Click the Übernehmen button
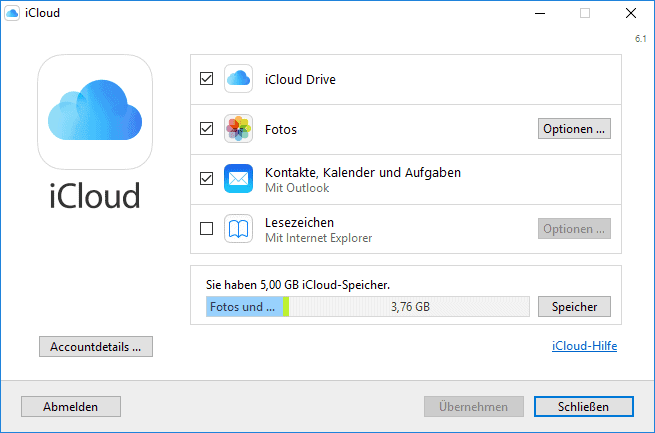Image resolution: width=655 pixels, height=433 pixels. (x=474, y=407)
